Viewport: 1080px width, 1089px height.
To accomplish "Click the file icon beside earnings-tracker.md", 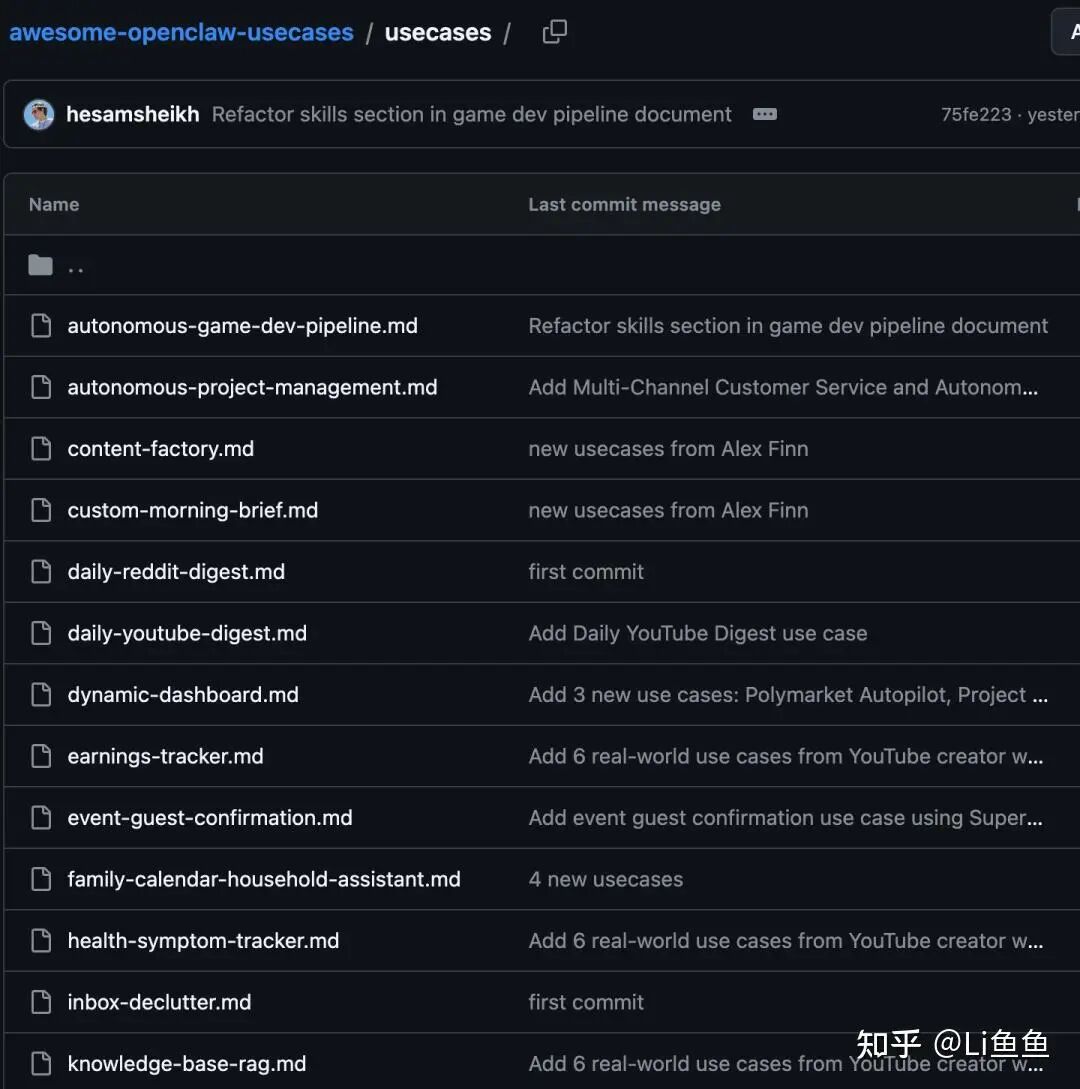I will pyautogui.click(x=40, y=756).
